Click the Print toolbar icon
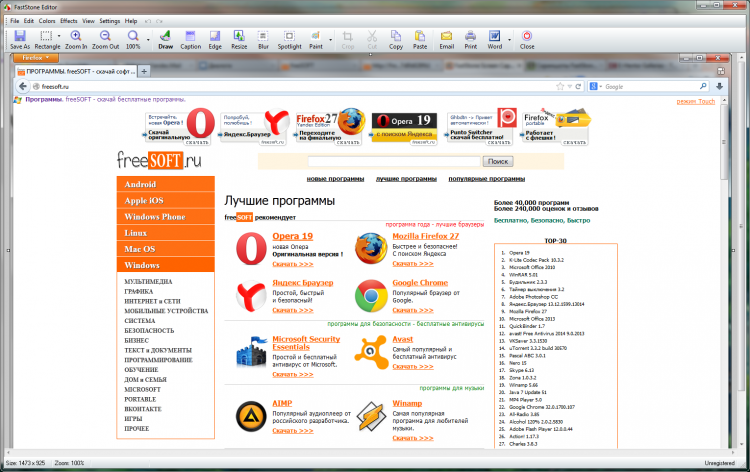 coord(471,40)
